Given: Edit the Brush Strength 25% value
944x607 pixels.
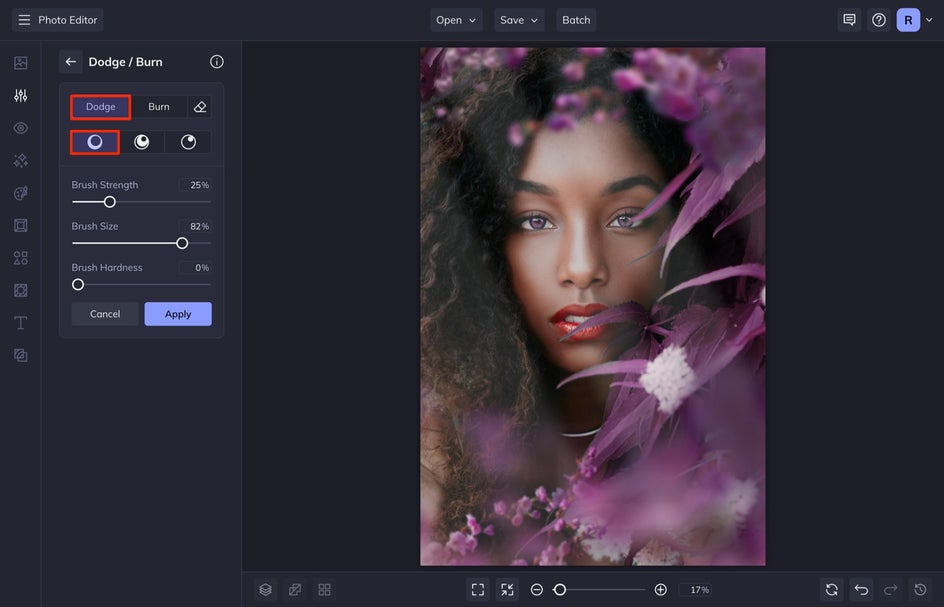Looking at the screenshot, I should (195, 185).
